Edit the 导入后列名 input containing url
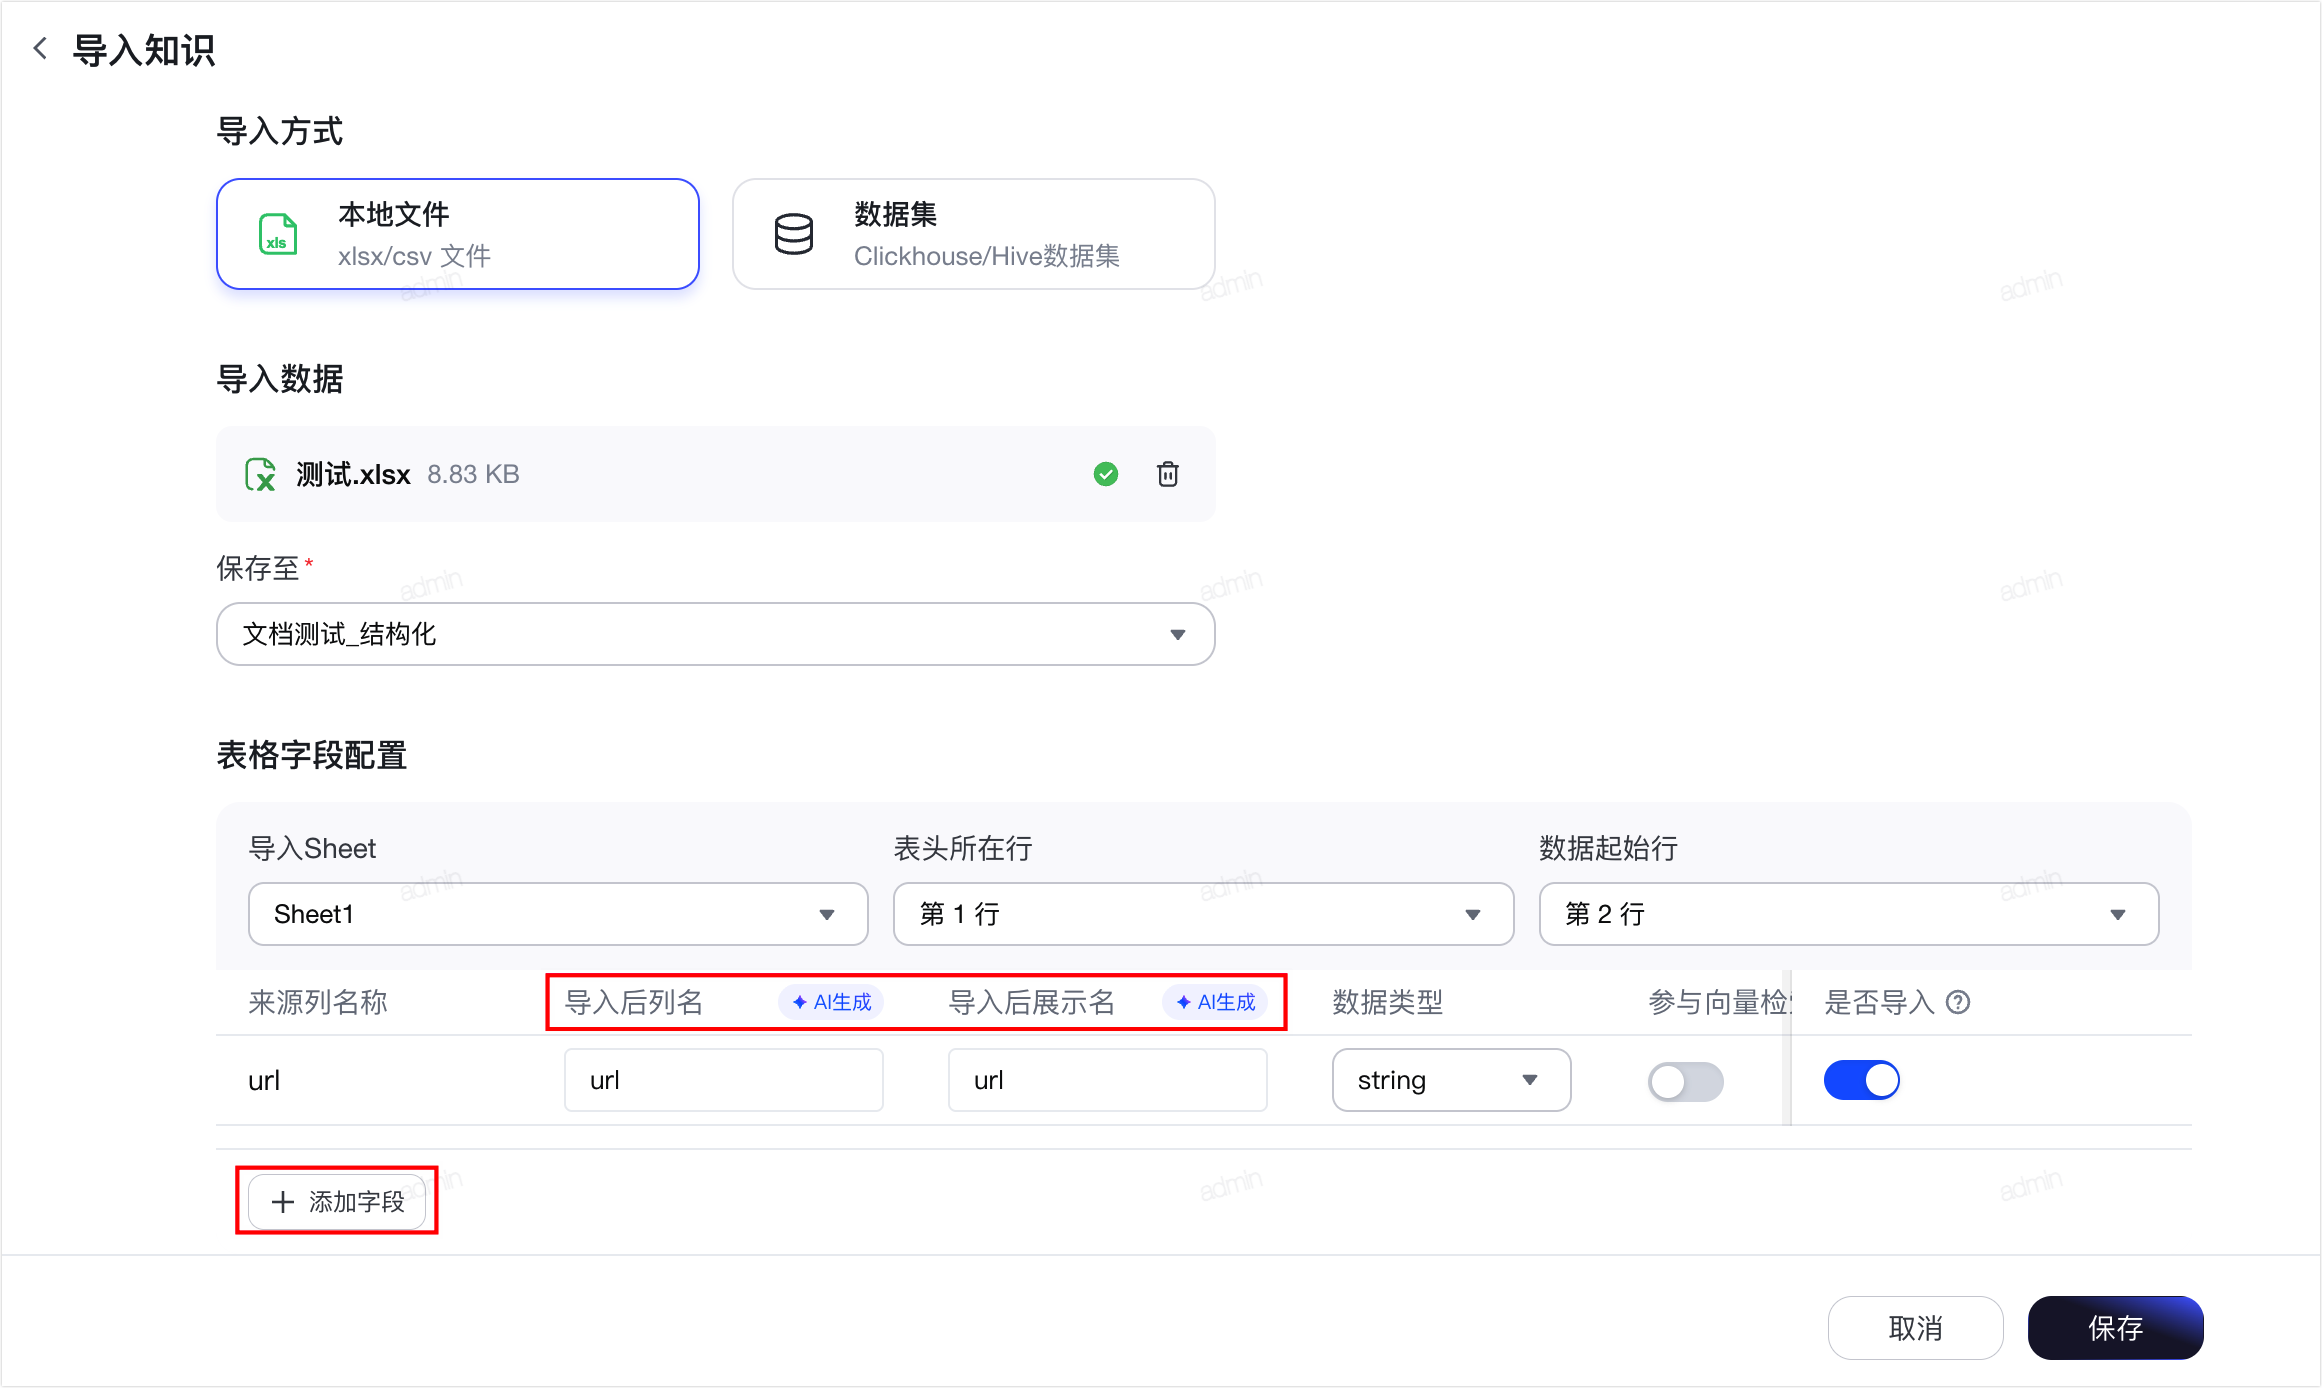 724,1080
